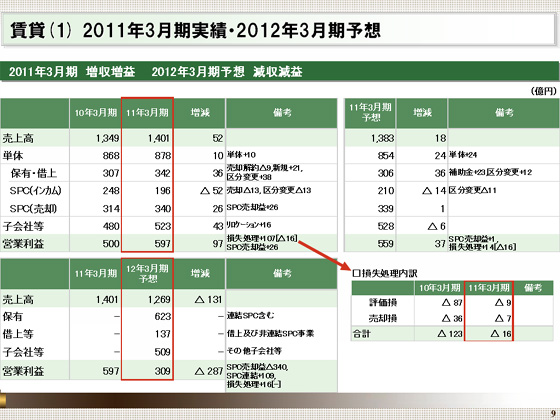Click the value '307' in 保有・借上 row
The width and height of the screenshot is (560, 420).
click(111, 173)
